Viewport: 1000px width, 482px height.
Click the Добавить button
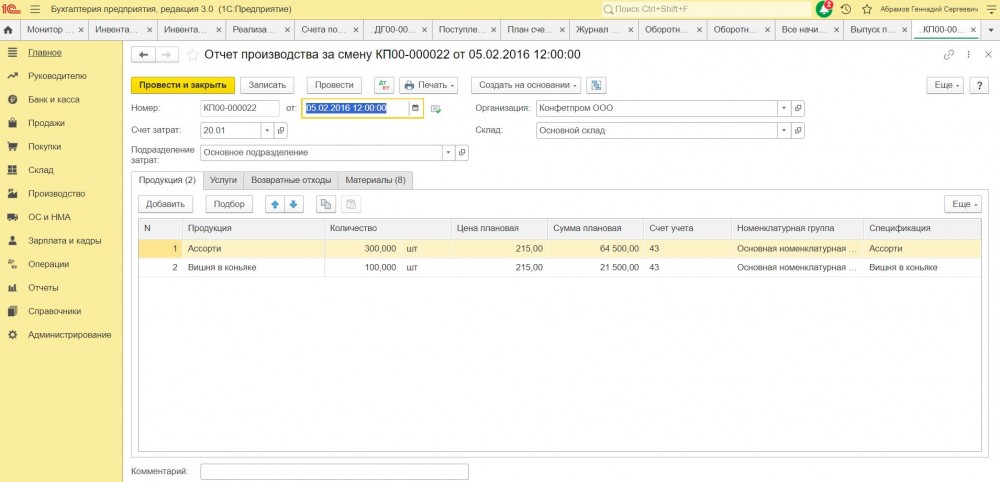(x=166, y=204)
